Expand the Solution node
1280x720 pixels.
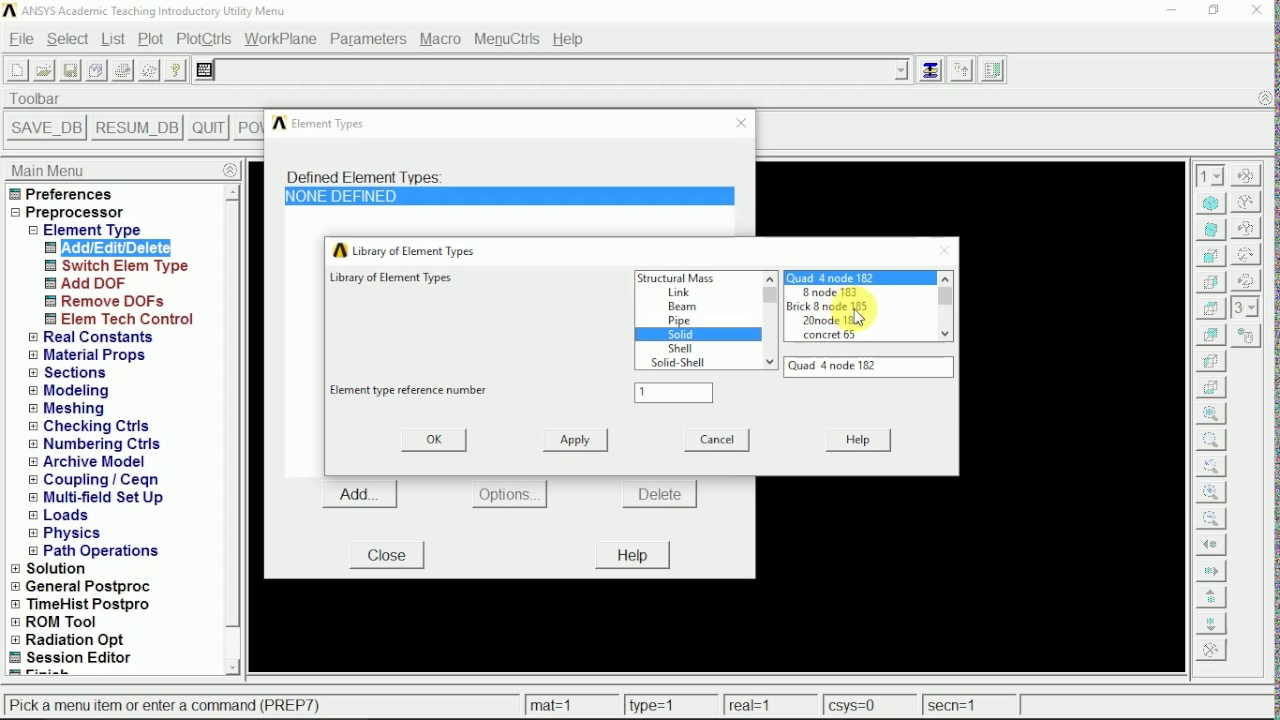point(15,569)
